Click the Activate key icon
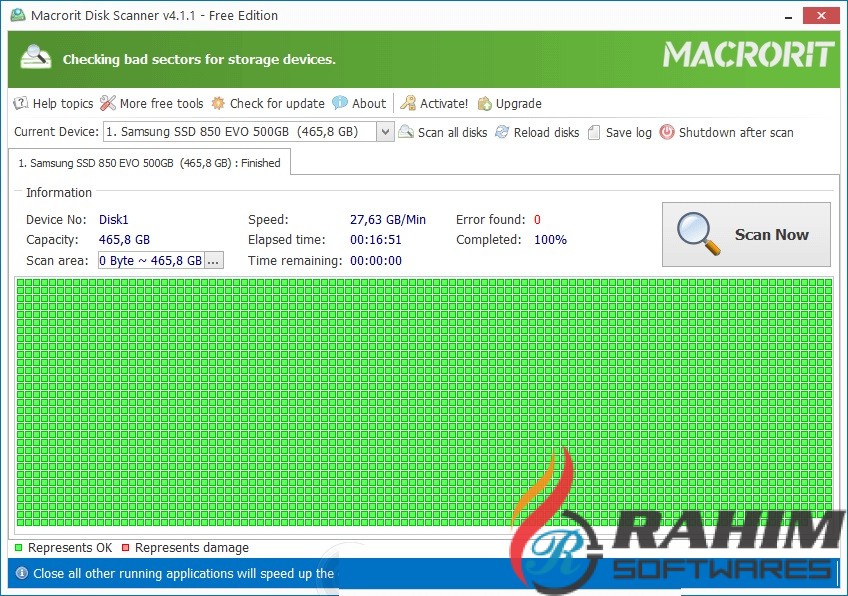848x596 pixels. coord(408,103)
